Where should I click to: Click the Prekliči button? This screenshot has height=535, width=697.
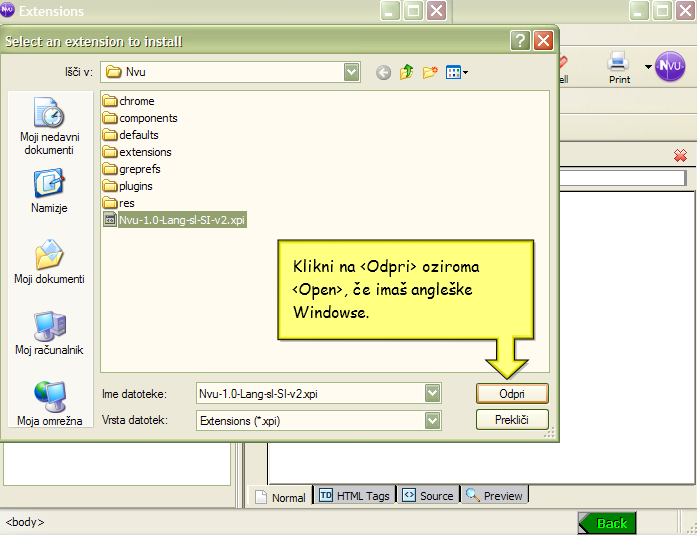point(511,420)
